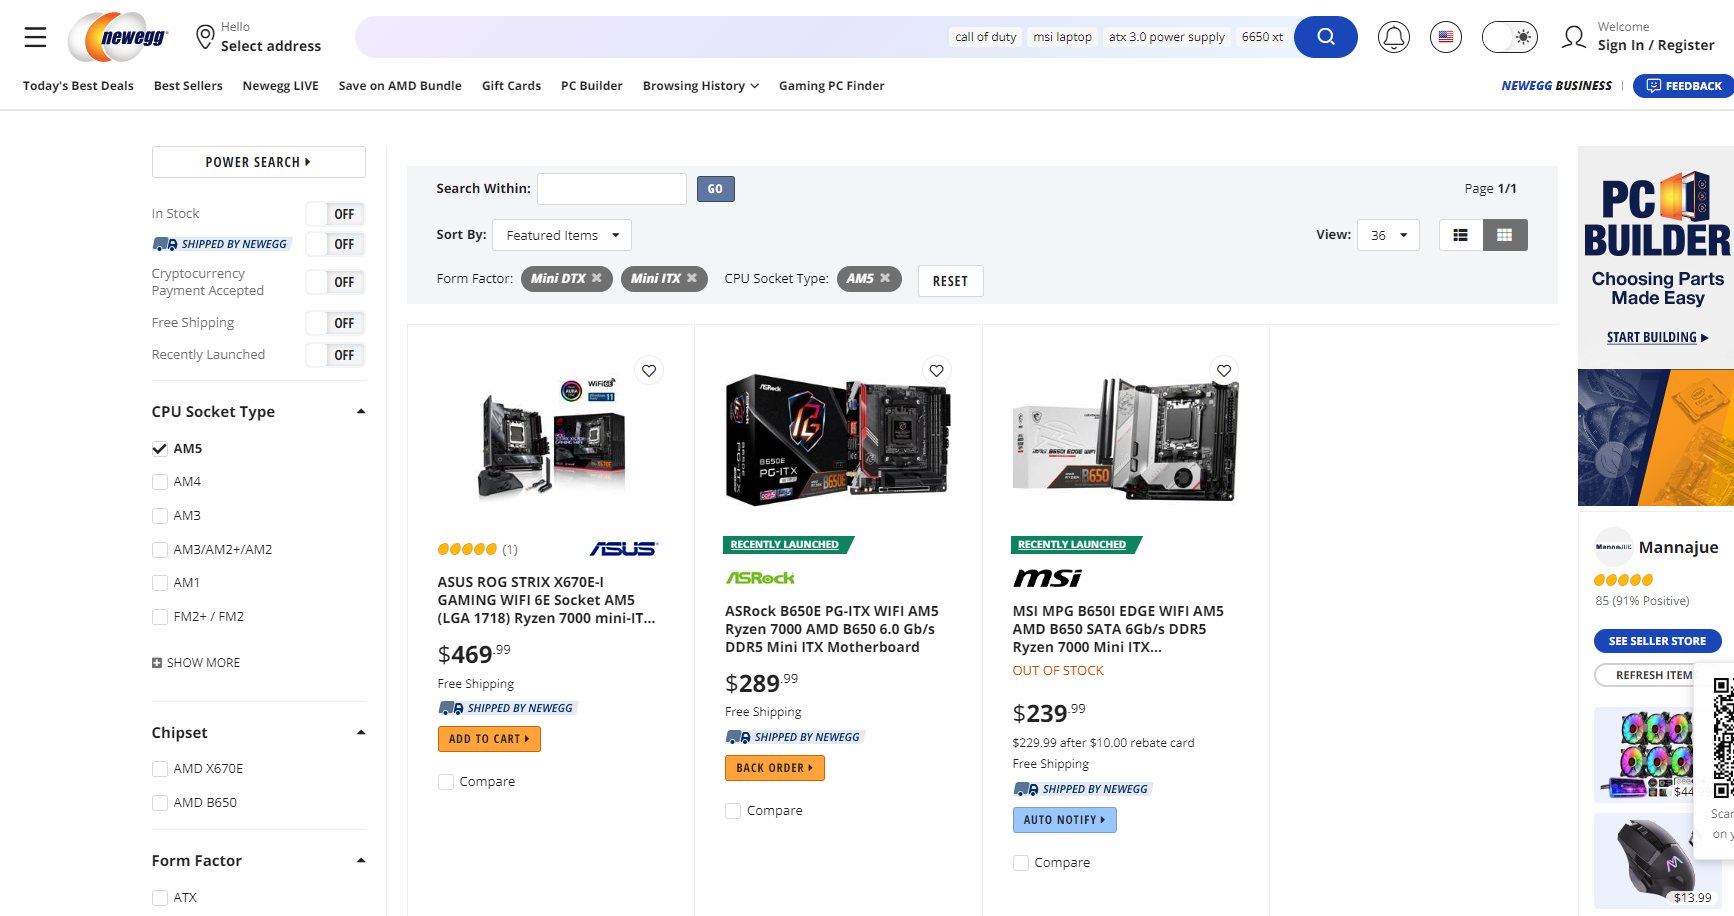Check AMD B650 chipset box
This screenshot has height=916, width=1734.
160,803
